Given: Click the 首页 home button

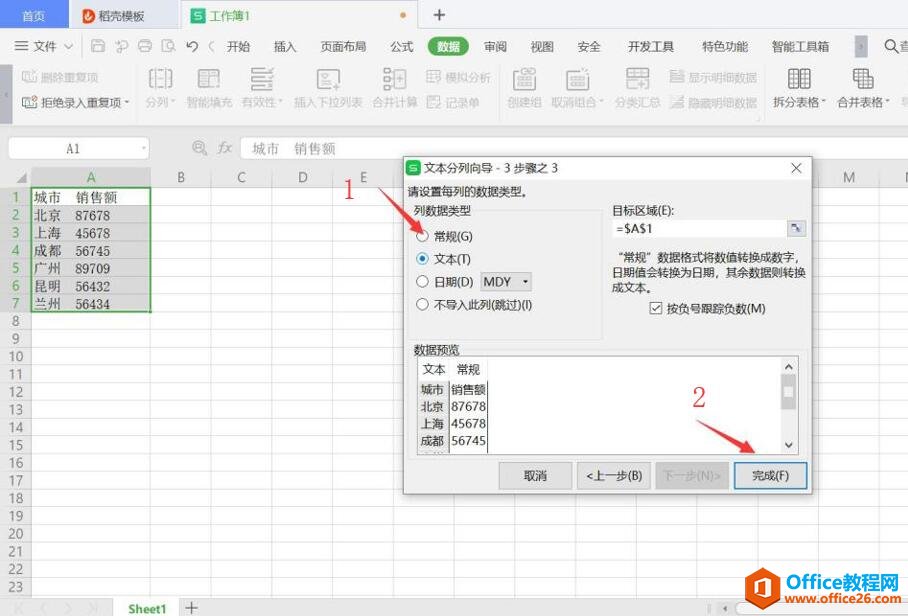Looking at the screenshot, I should (34, 16).
